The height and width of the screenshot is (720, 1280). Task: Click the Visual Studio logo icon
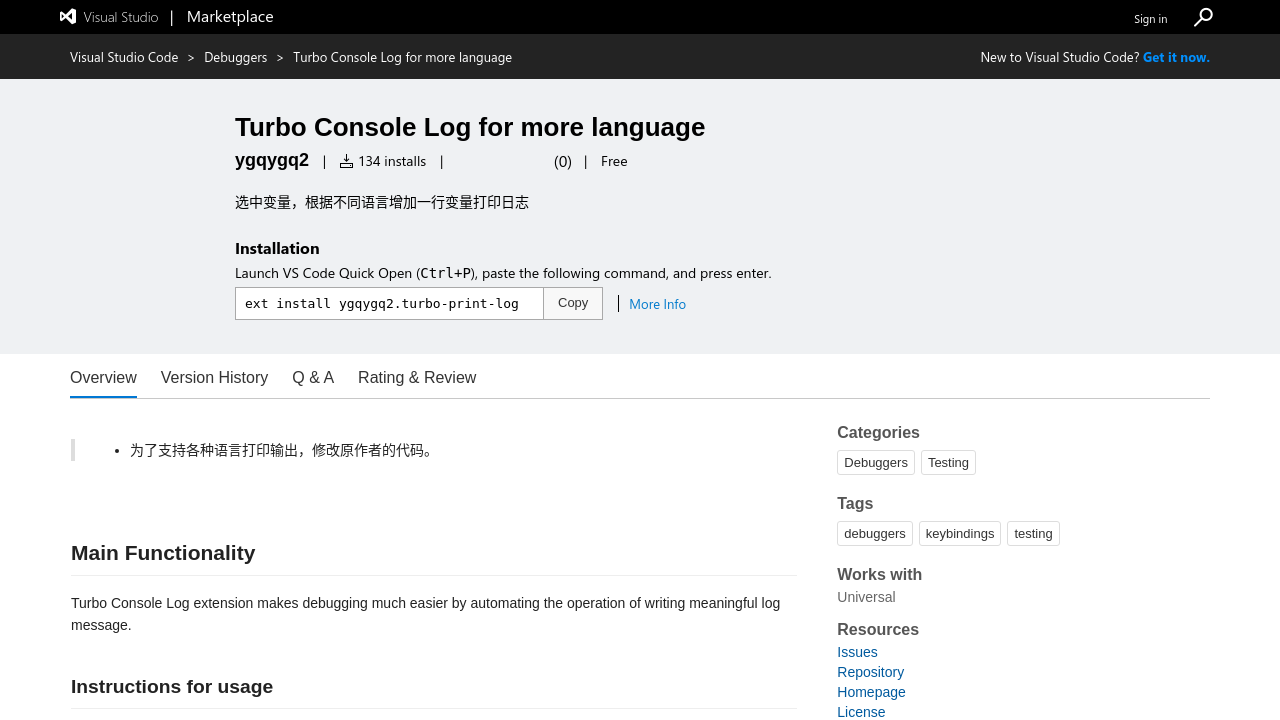click(x=68, y=16)
